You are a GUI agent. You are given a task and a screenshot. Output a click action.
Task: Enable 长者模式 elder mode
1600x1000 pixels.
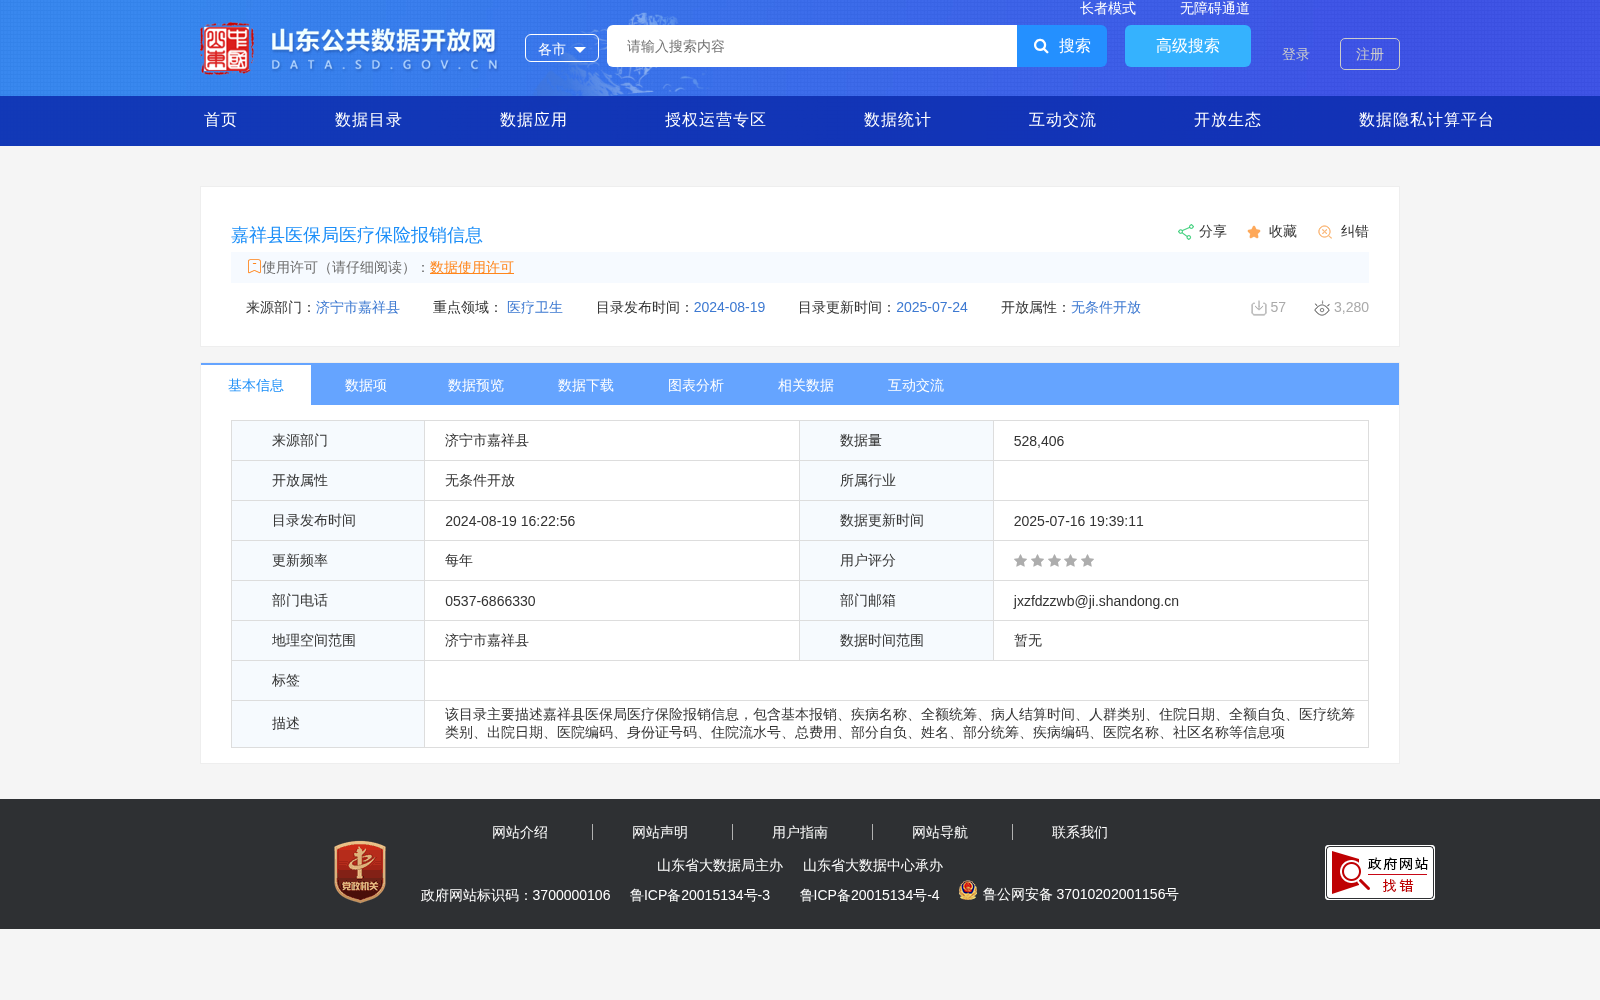(1108, 8)
